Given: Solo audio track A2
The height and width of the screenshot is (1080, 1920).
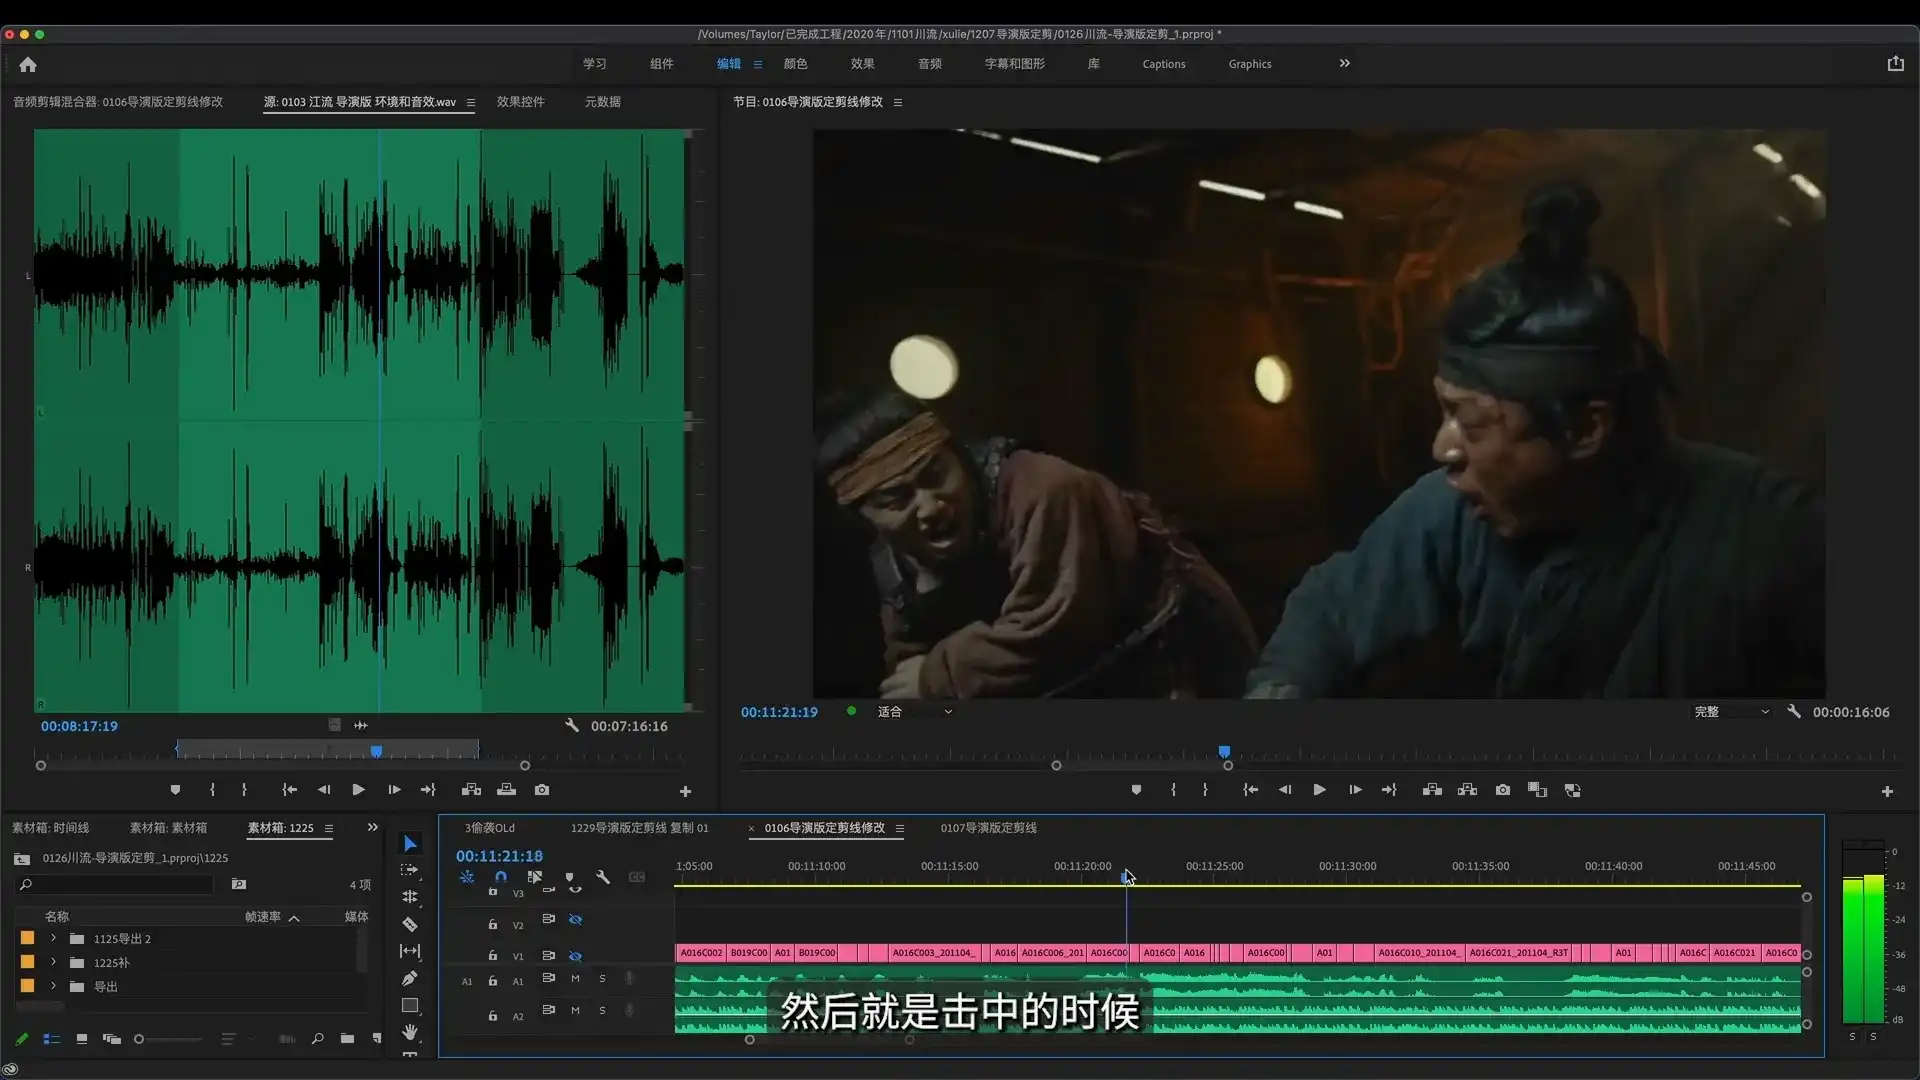Looking at the screenshot, I should click(602, 1011).
